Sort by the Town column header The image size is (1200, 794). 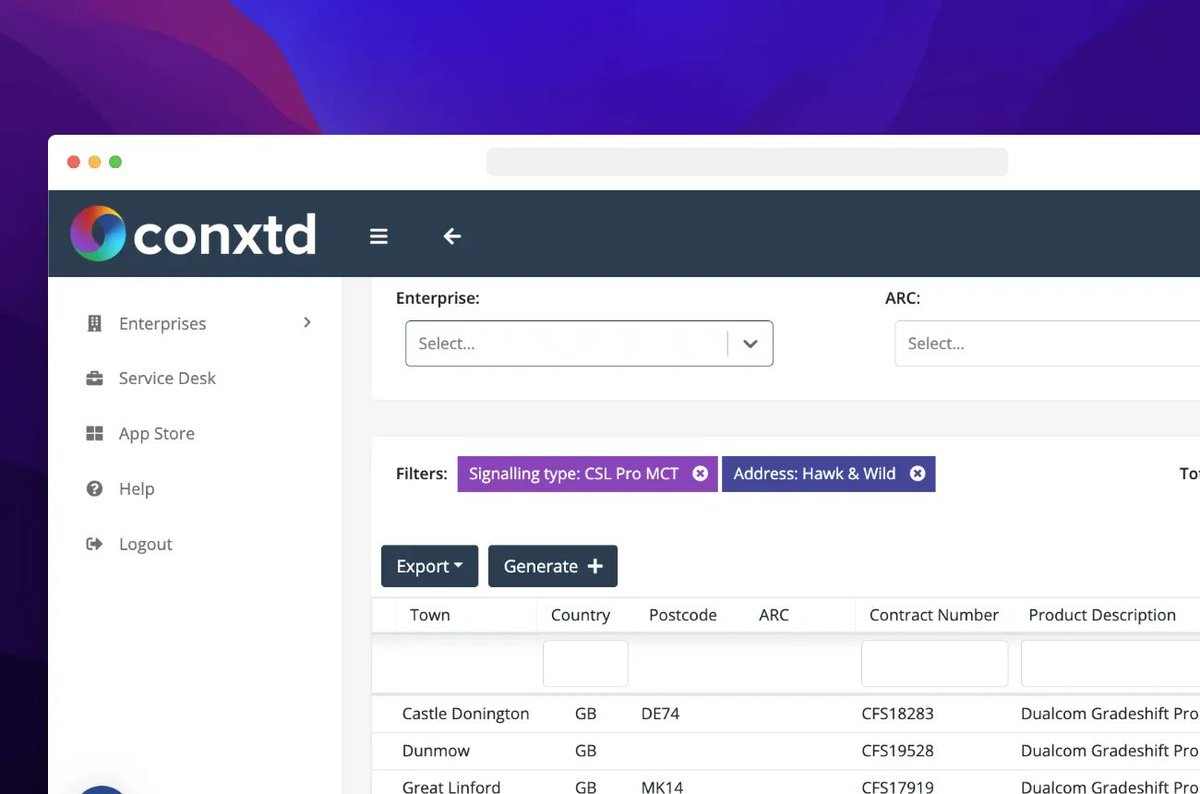[430, 615]
